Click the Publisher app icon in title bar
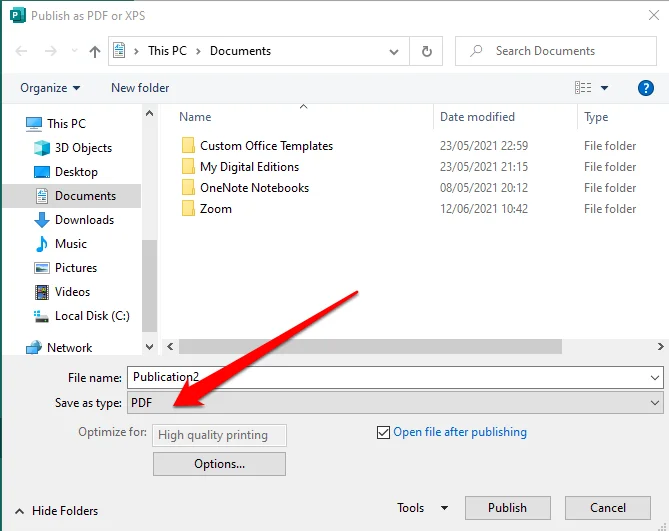 17,16
